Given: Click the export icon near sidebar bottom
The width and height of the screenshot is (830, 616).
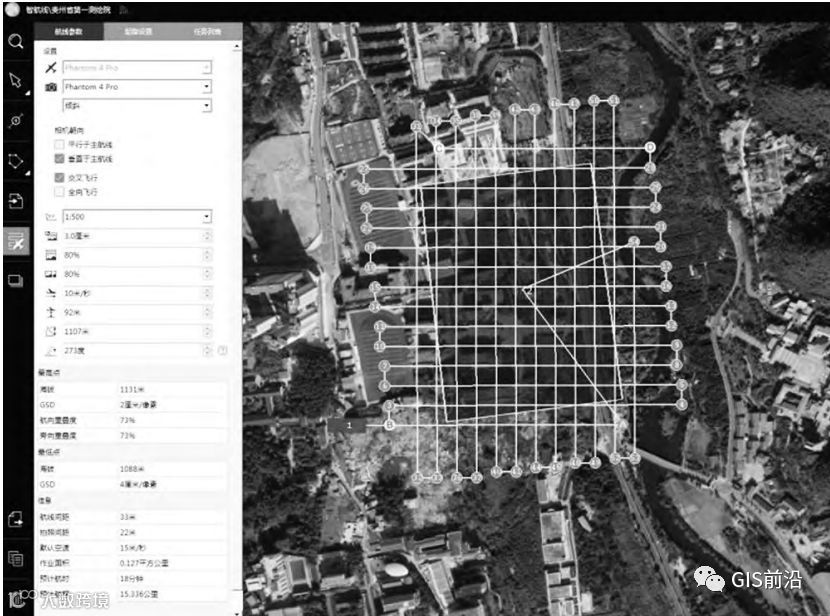Looking at the screenshot, I should click(16, 519).
